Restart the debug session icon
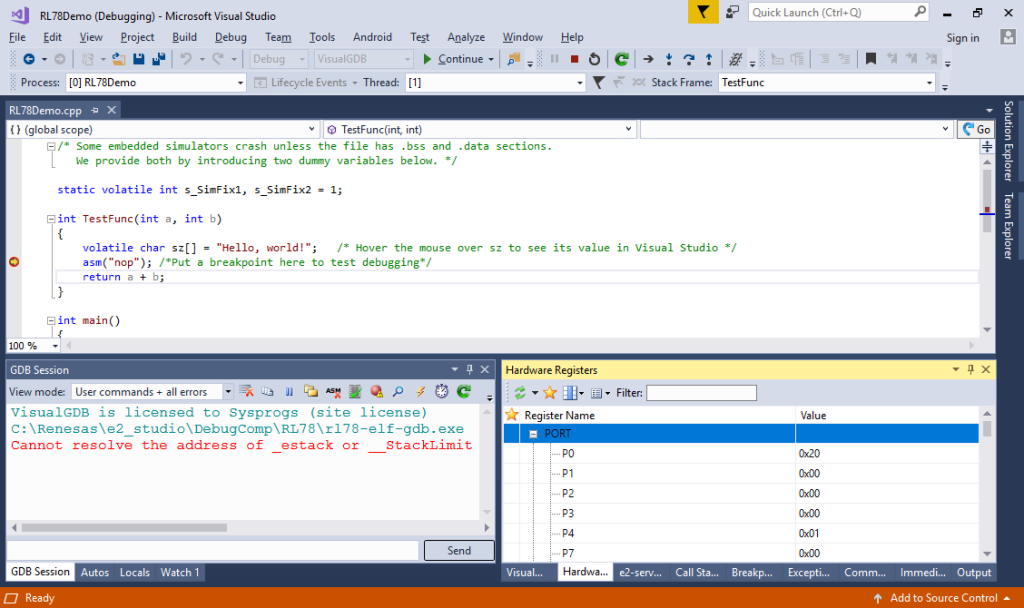 (x=595, y=60)
